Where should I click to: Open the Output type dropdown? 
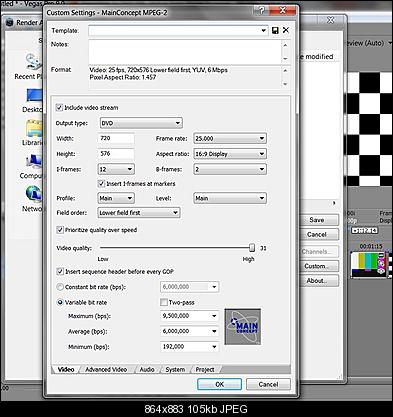(x=141, y=123)
